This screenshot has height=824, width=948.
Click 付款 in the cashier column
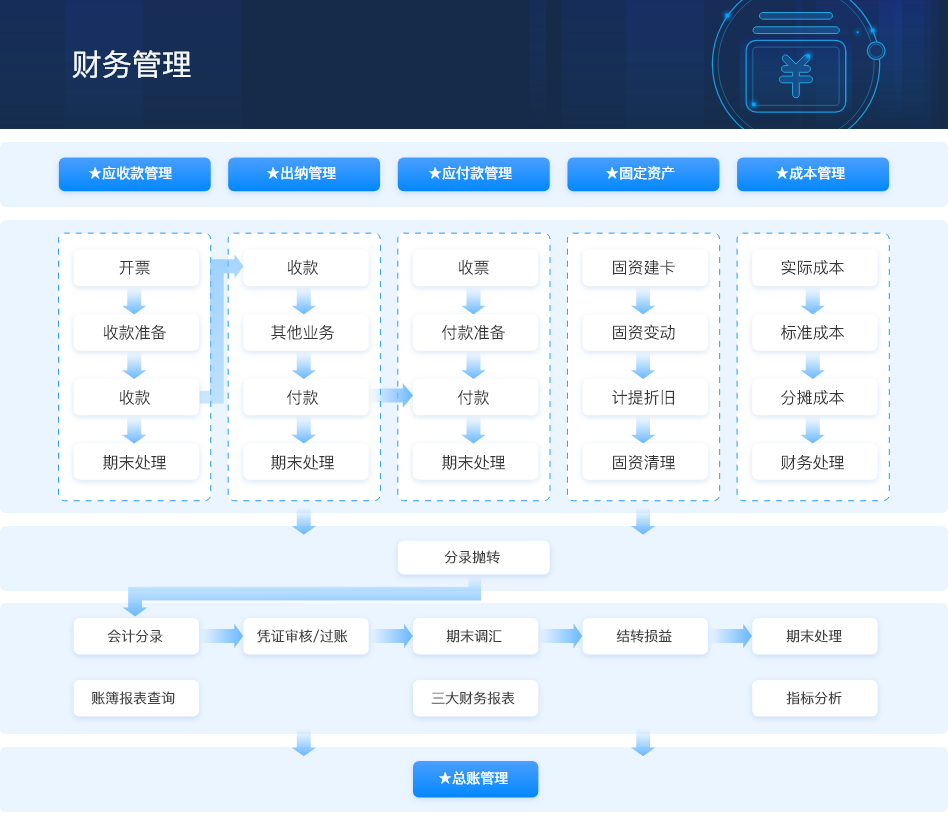pyautogui.click(x=305, y=397)
